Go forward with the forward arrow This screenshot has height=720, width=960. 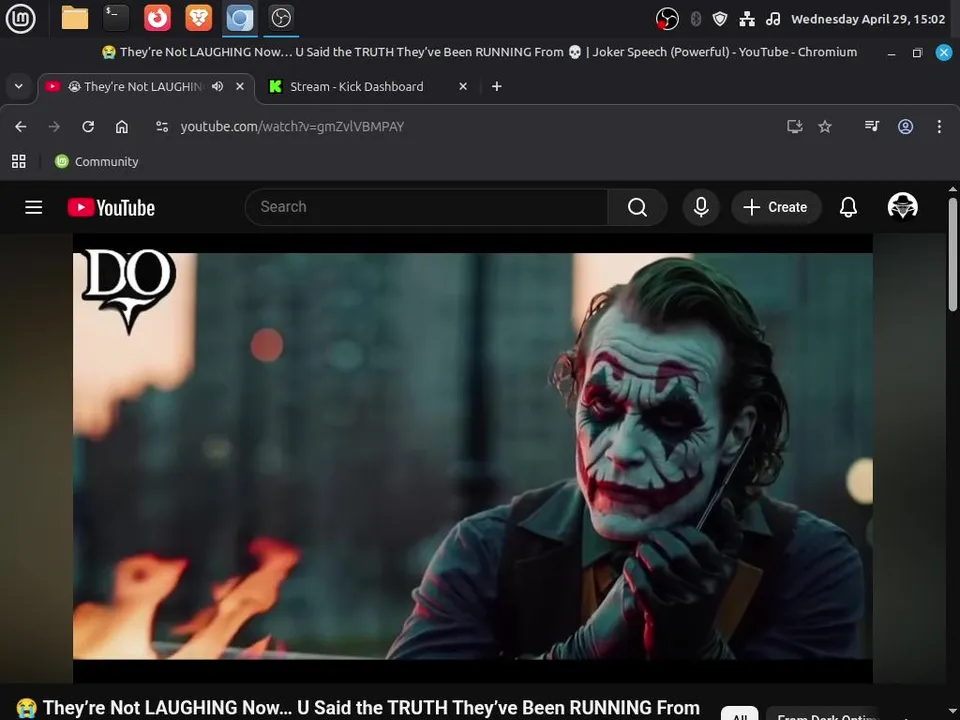pyautogui.click(x=54, y=127)
